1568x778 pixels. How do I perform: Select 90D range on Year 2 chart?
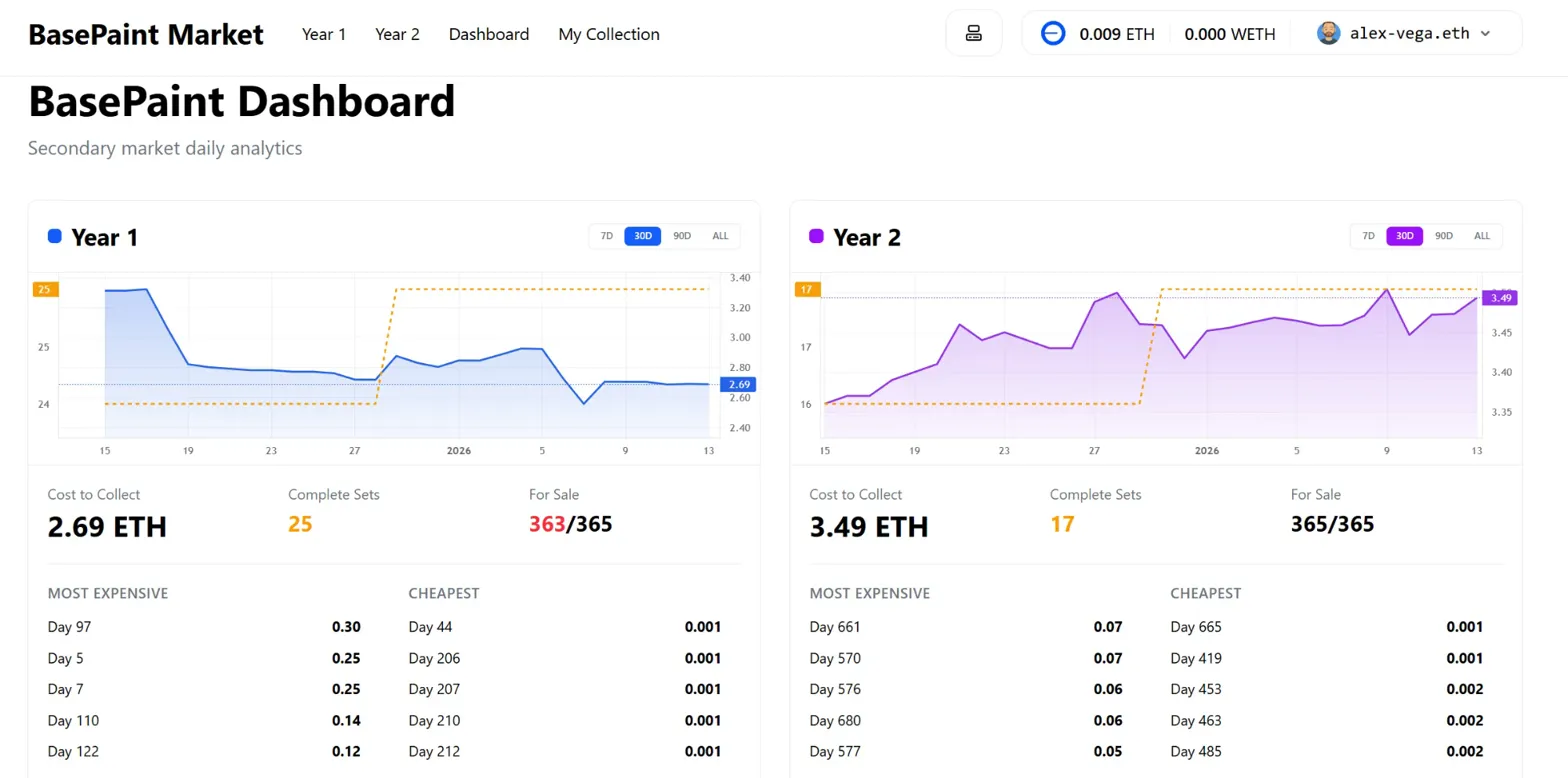click(1444, 236)
